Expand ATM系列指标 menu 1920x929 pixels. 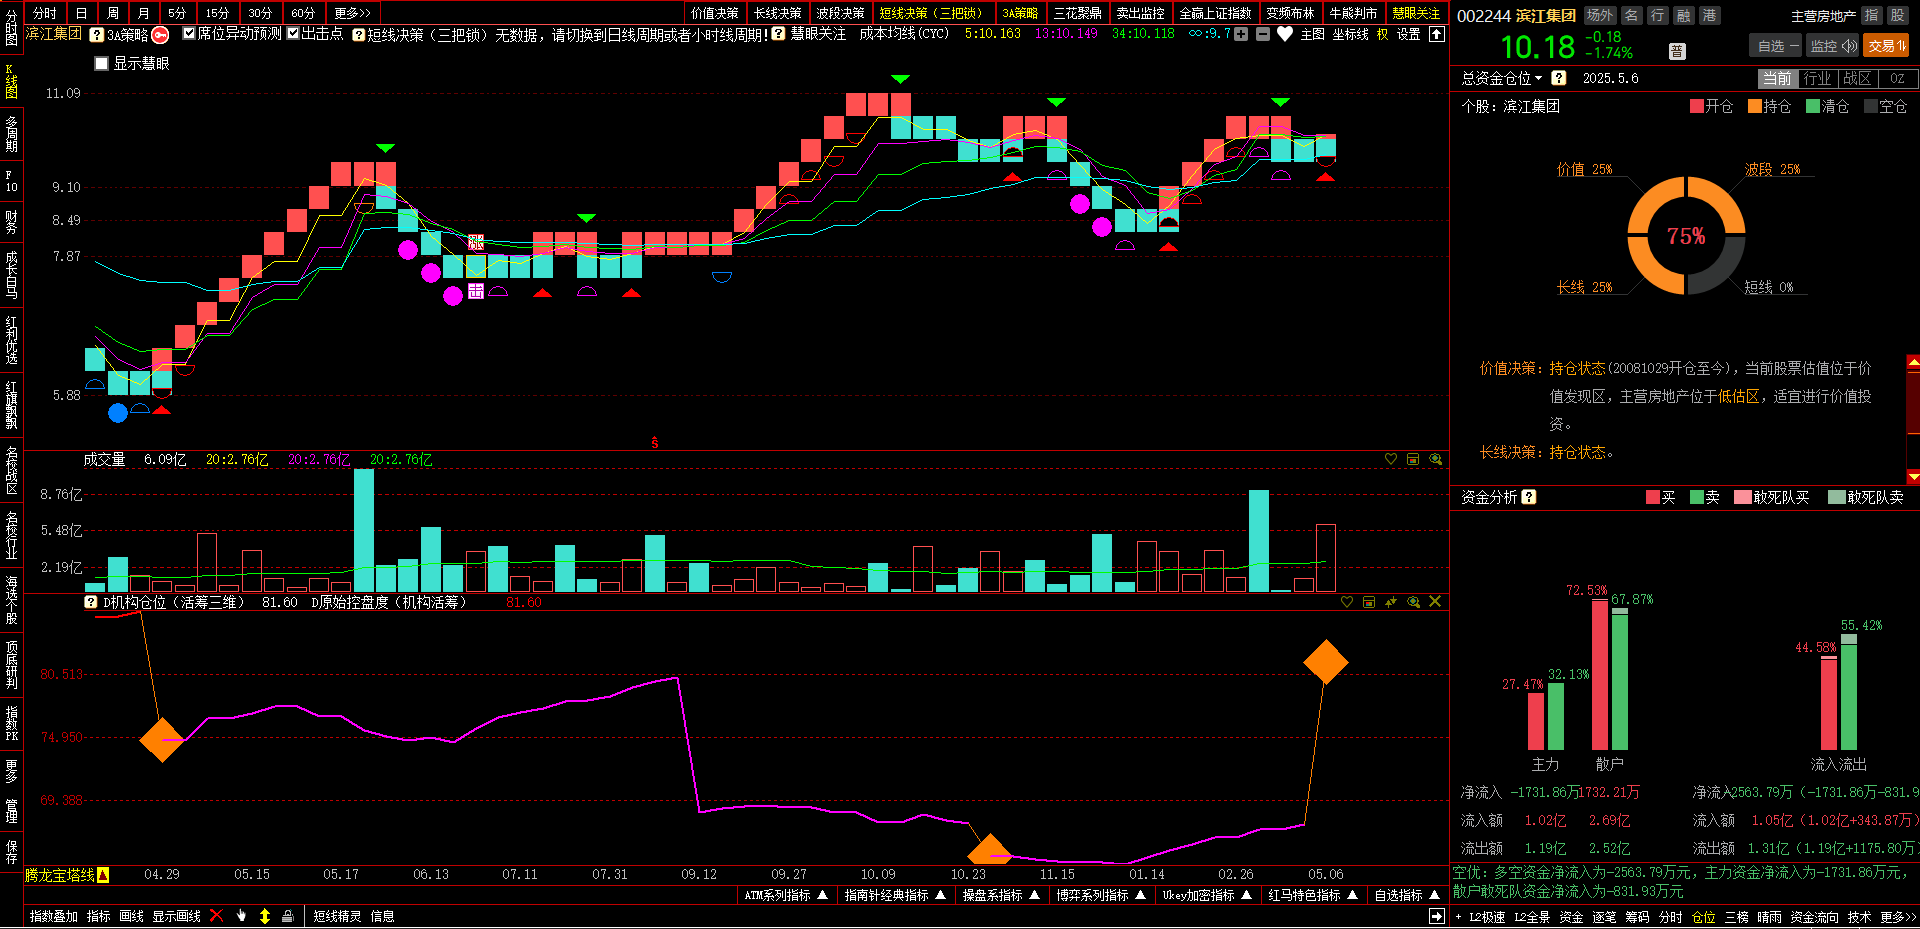point(786,895)
